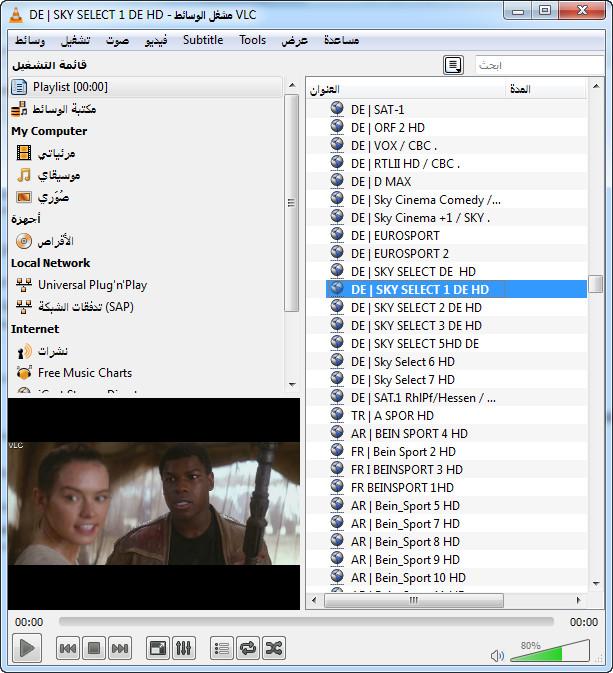Click playlist vertical scrollbar down arrow

coord(596,583)
